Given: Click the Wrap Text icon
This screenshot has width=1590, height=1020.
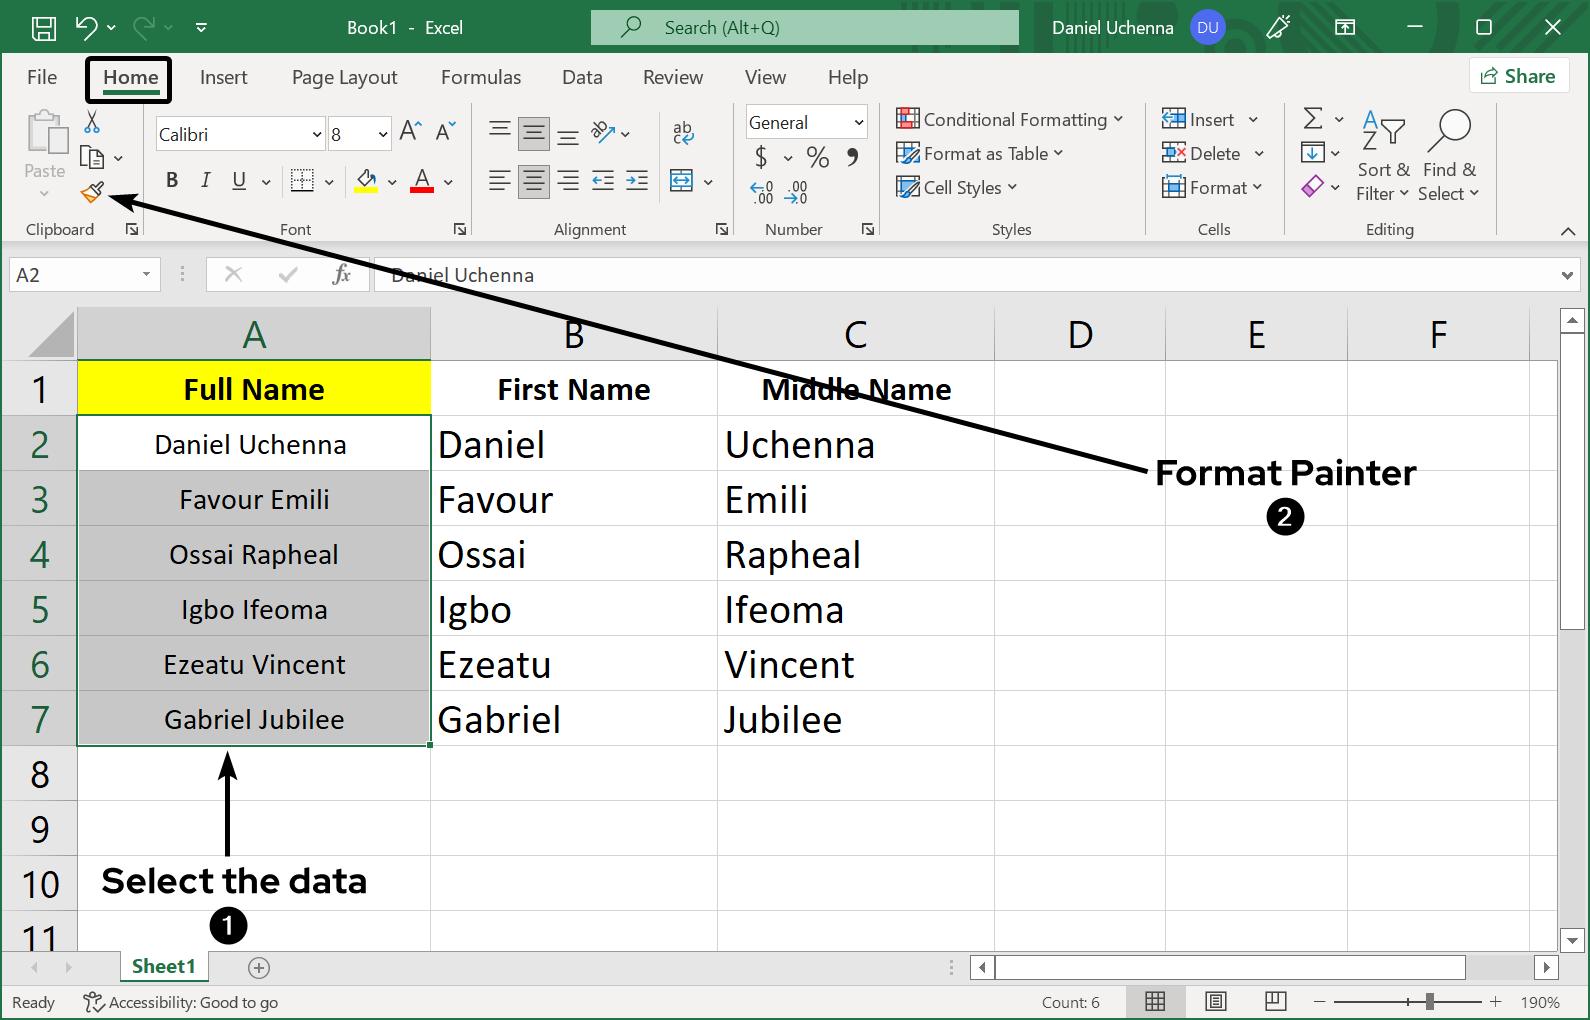Looking at the screenshot, I should tap(683, 132).
